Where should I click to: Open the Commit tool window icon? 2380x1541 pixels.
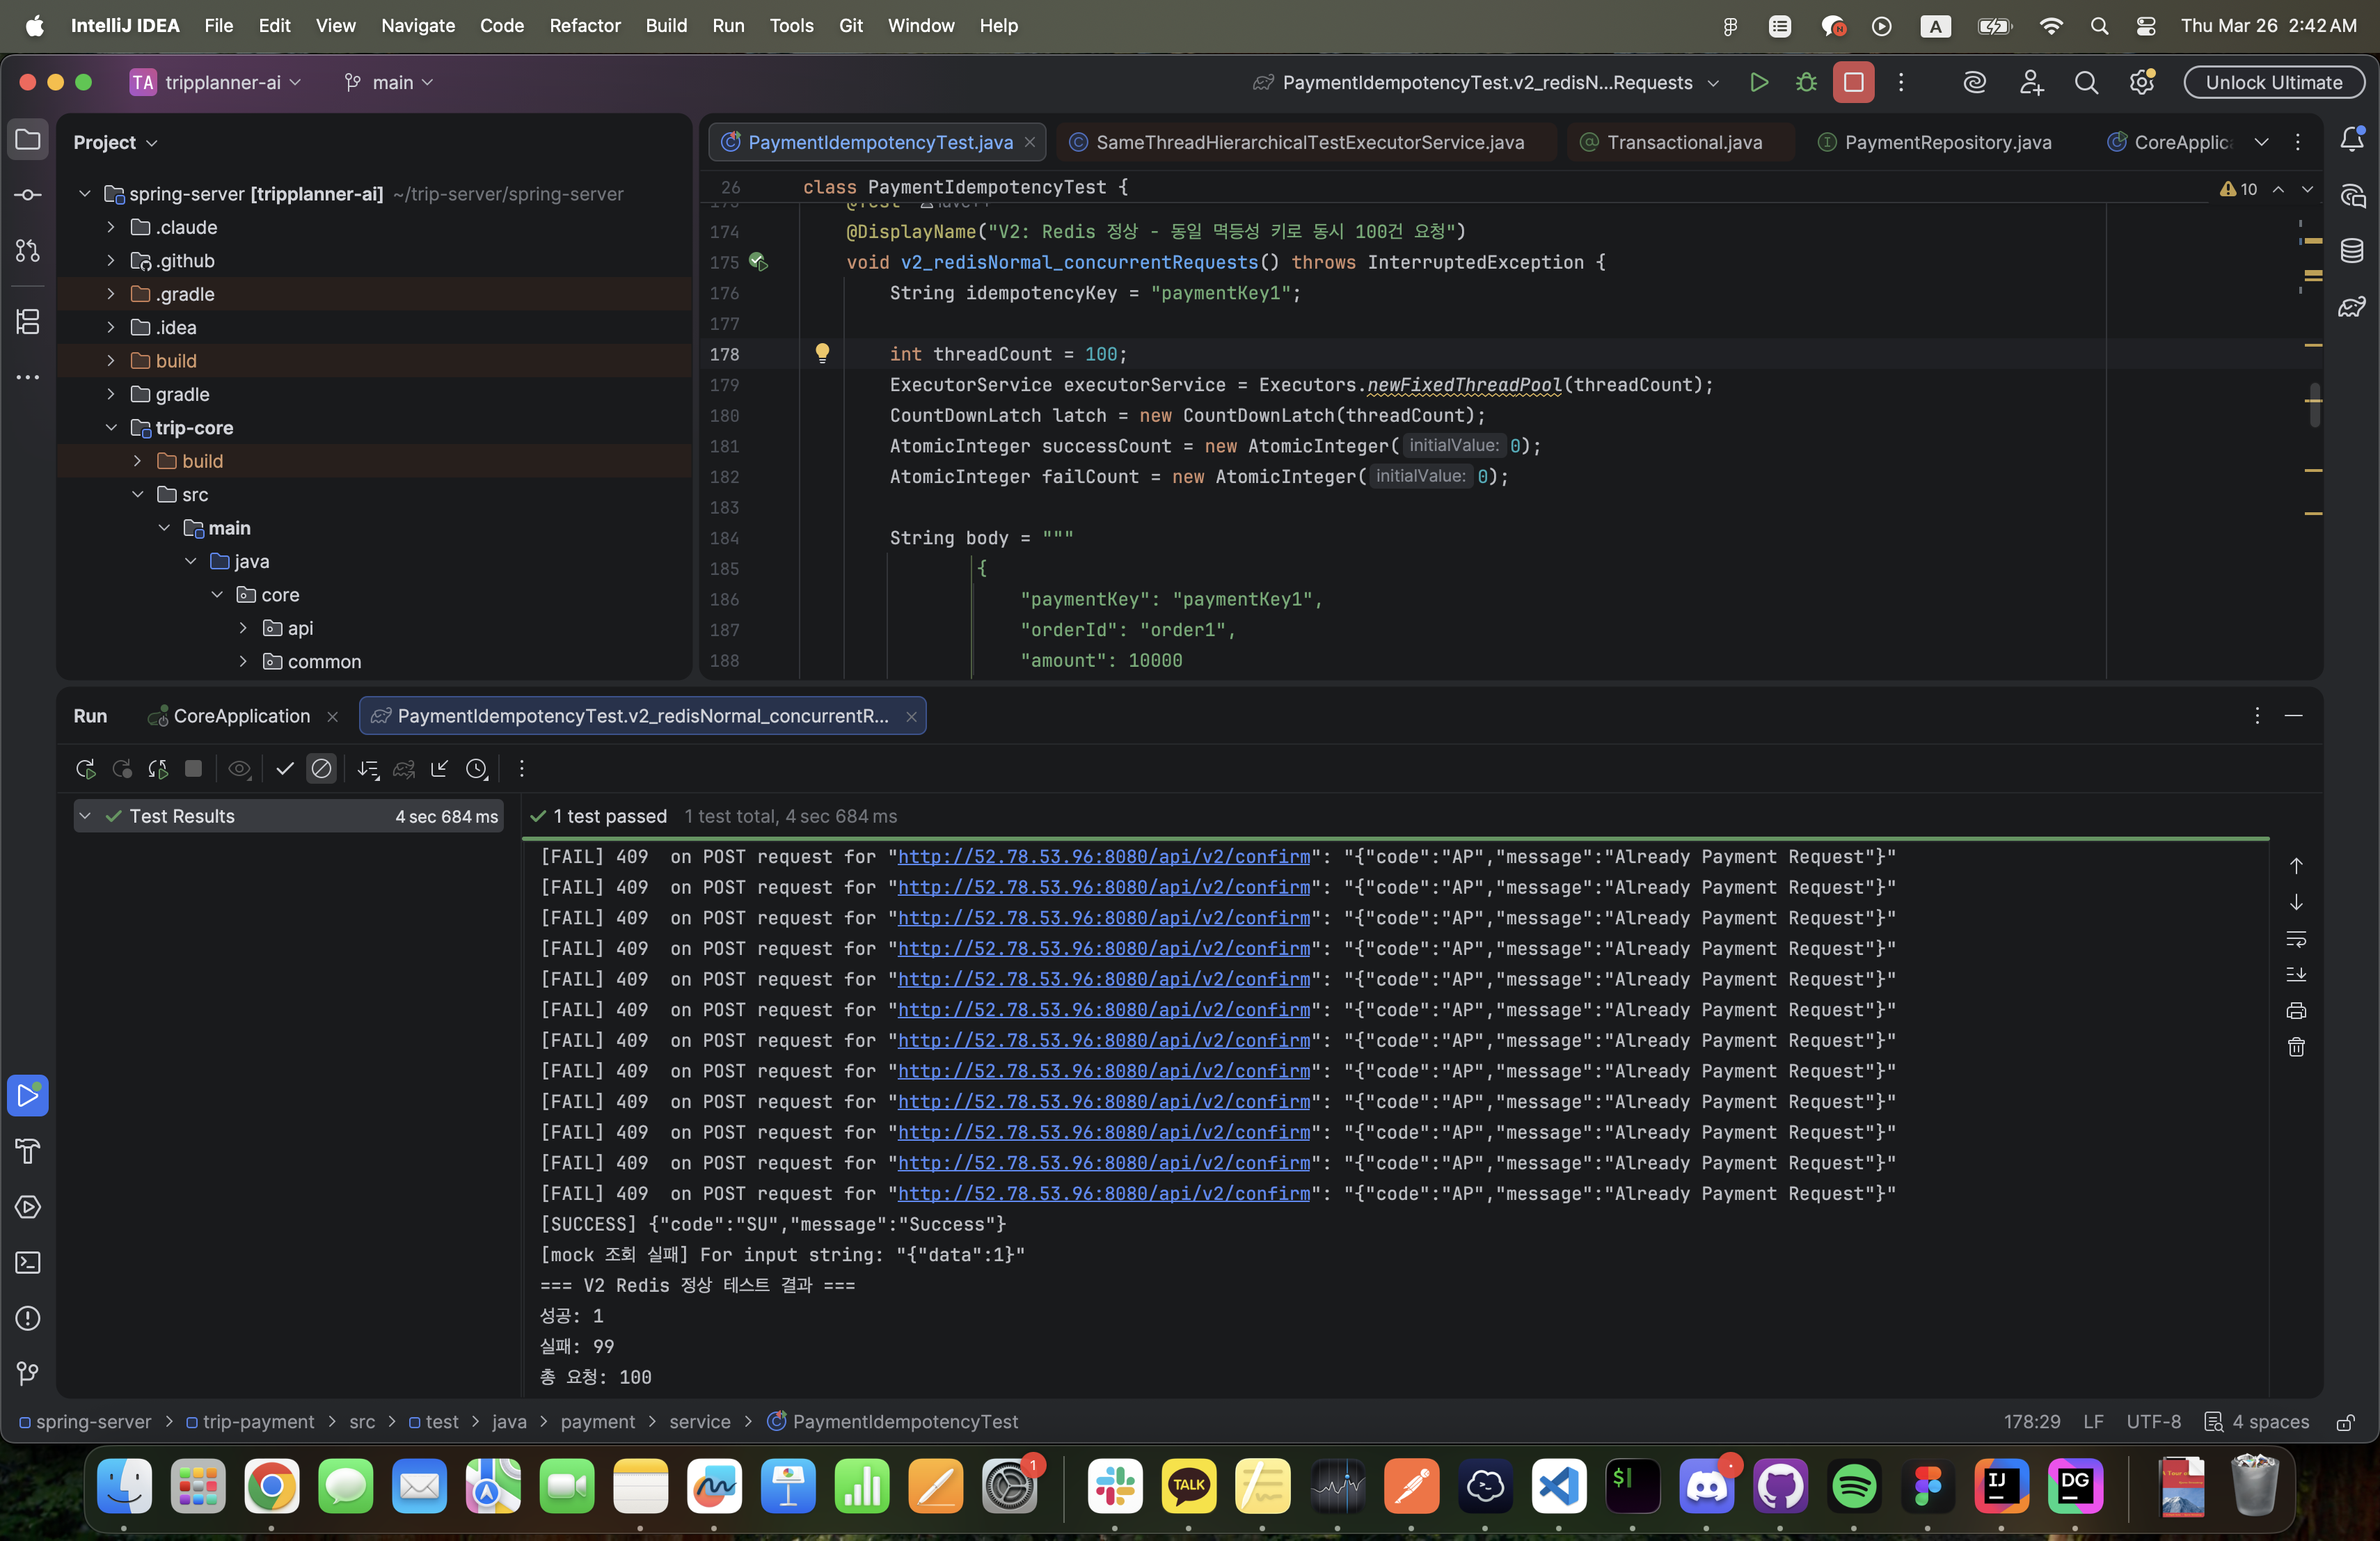28,195
